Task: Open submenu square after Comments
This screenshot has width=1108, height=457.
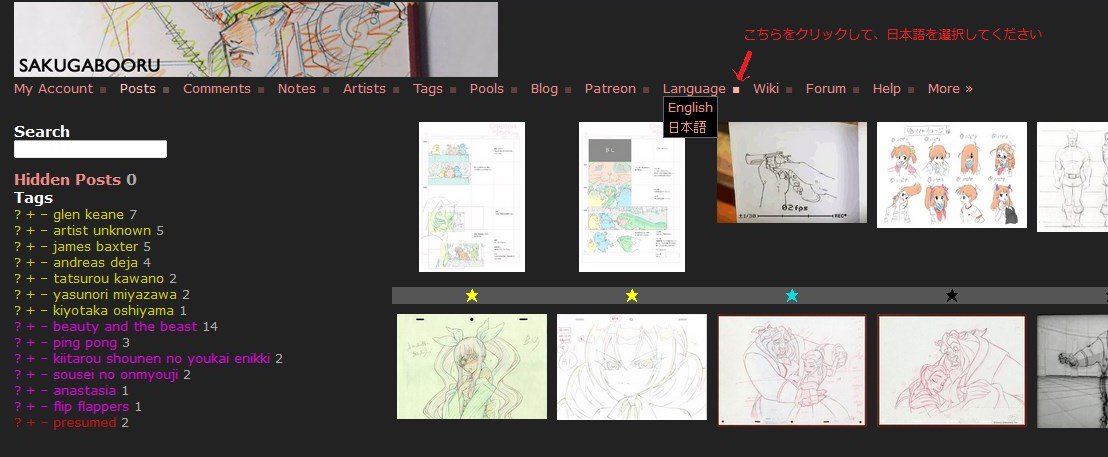Action: (x=261, y=90)
